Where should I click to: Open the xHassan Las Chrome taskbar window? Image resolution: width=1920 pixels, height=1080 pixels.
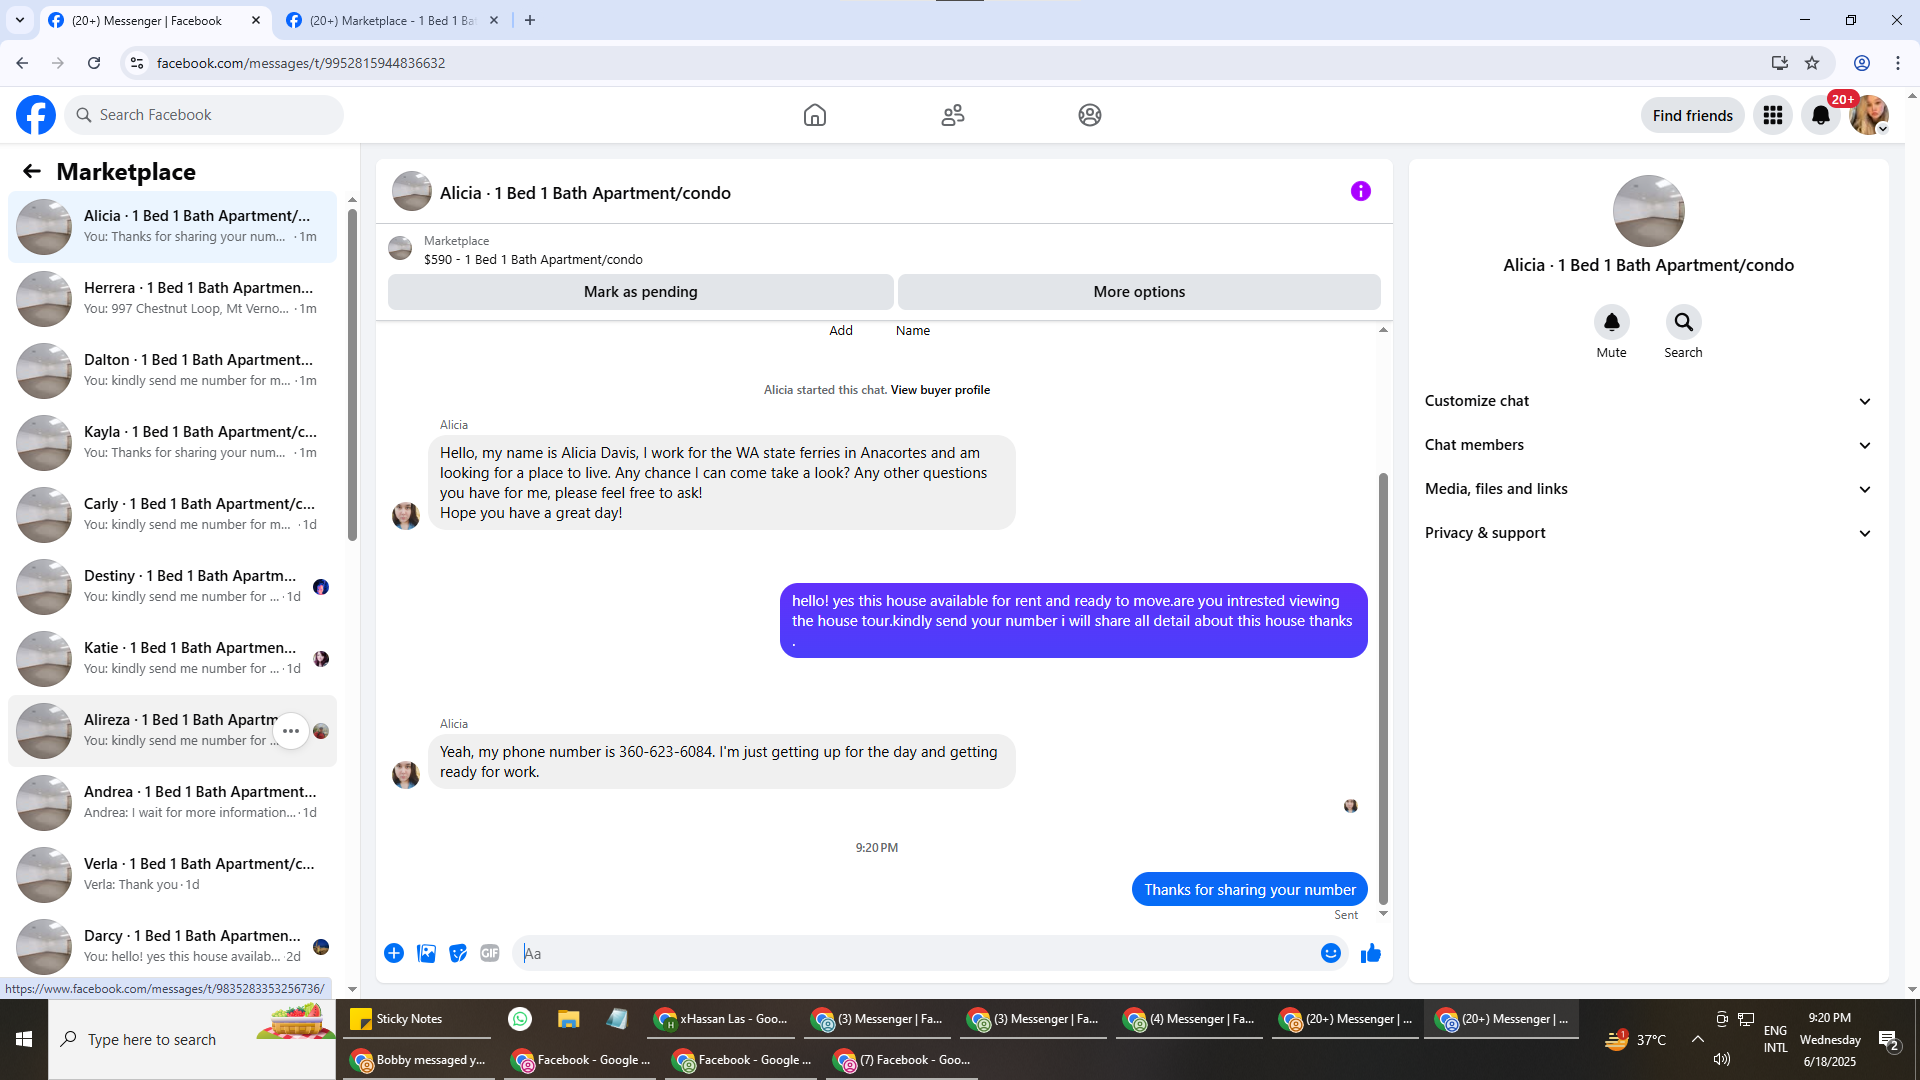[x=721, y=1019]
